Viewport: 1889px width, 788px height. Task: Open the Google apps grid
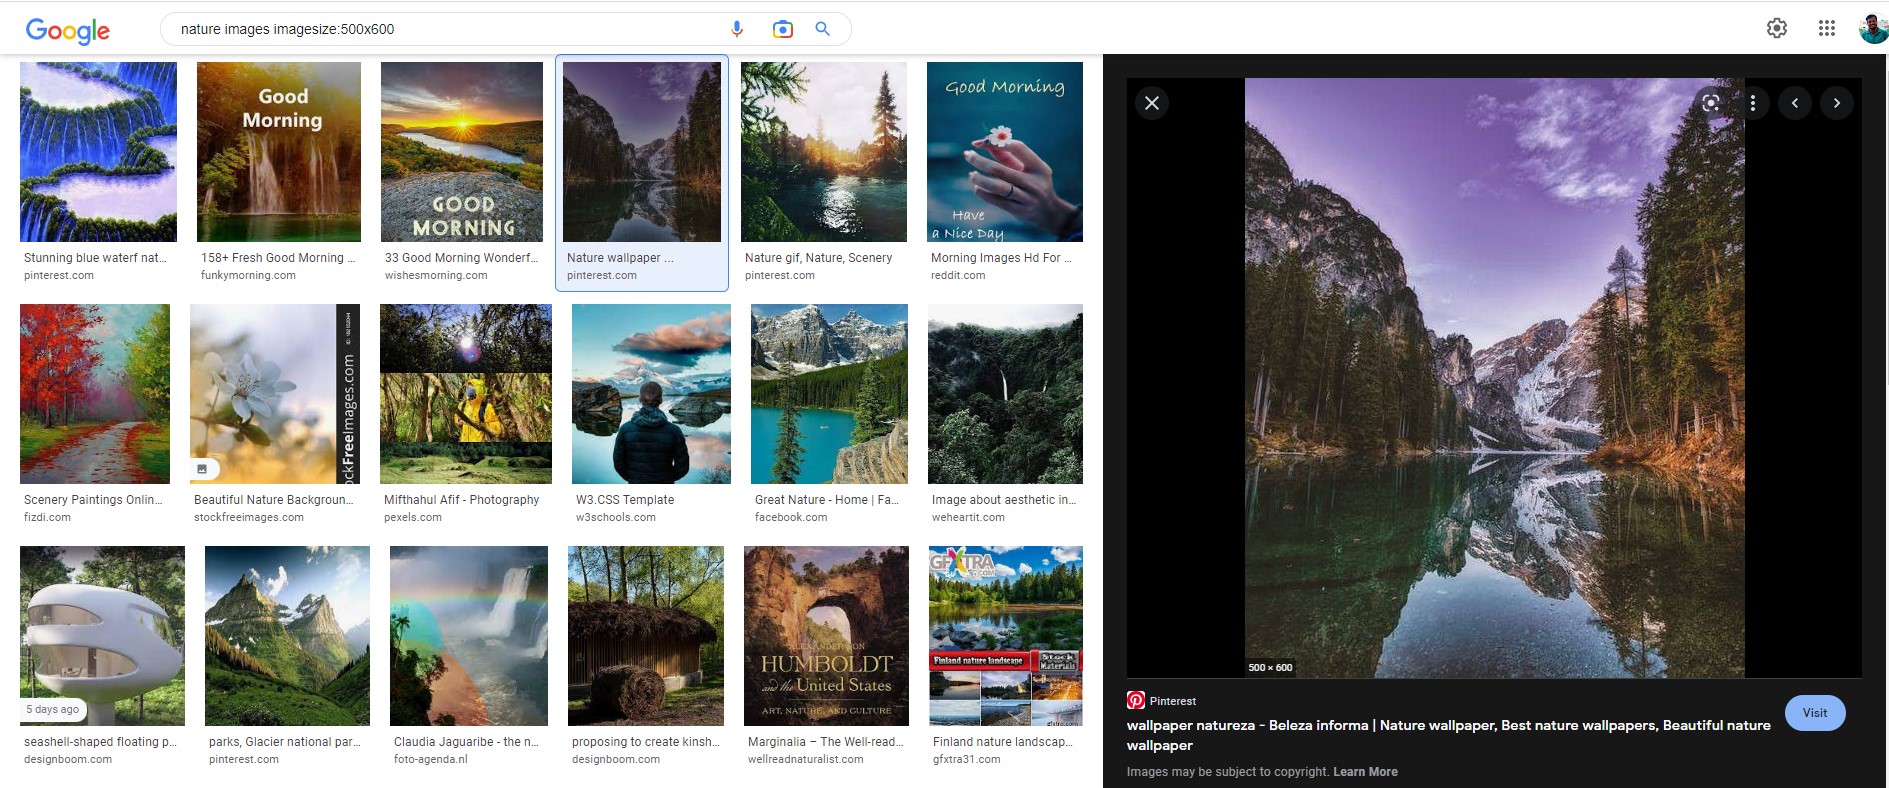click(x=1826, y=28)
